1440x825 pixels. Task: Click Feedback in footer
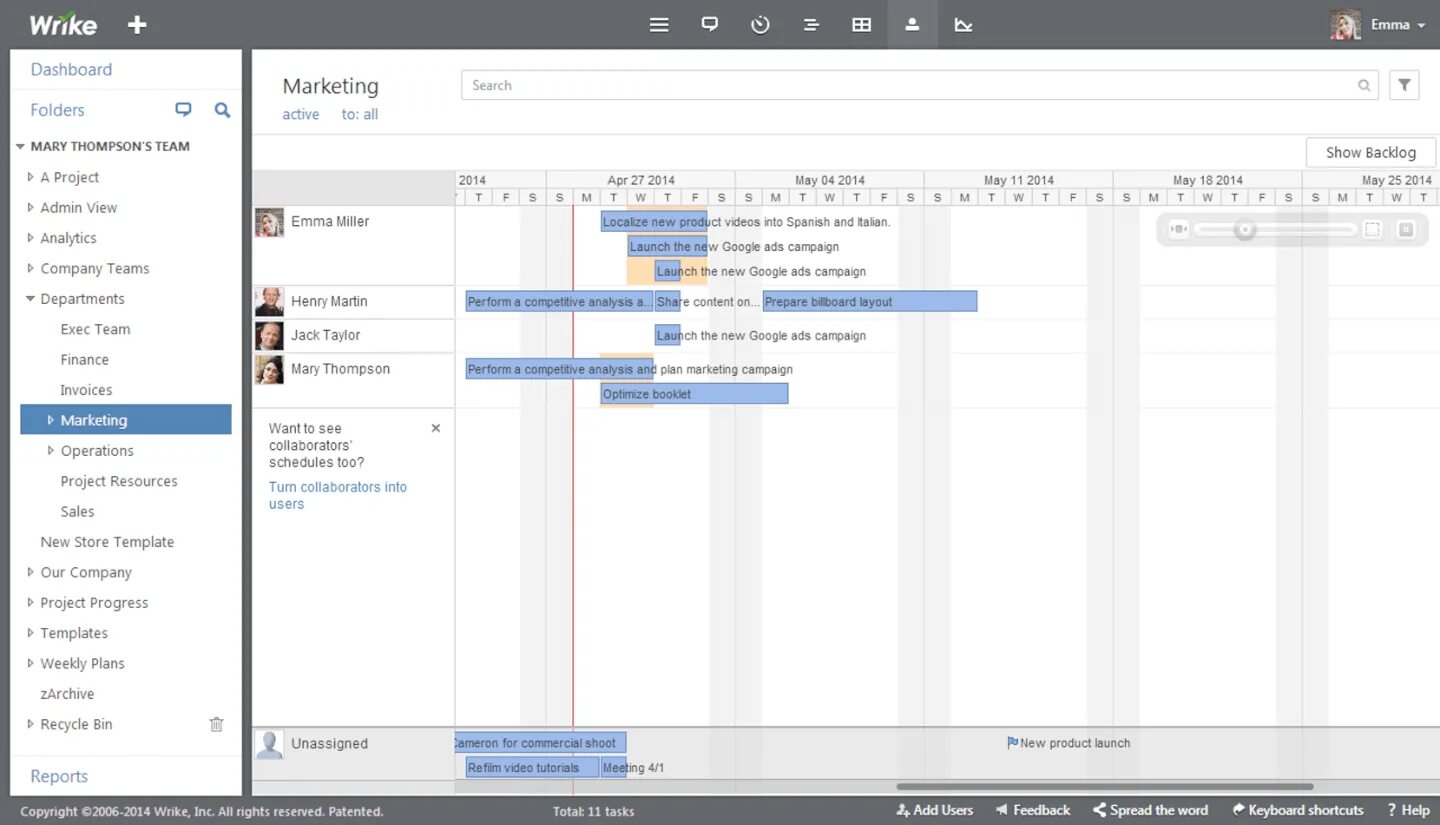(1033, 810)
